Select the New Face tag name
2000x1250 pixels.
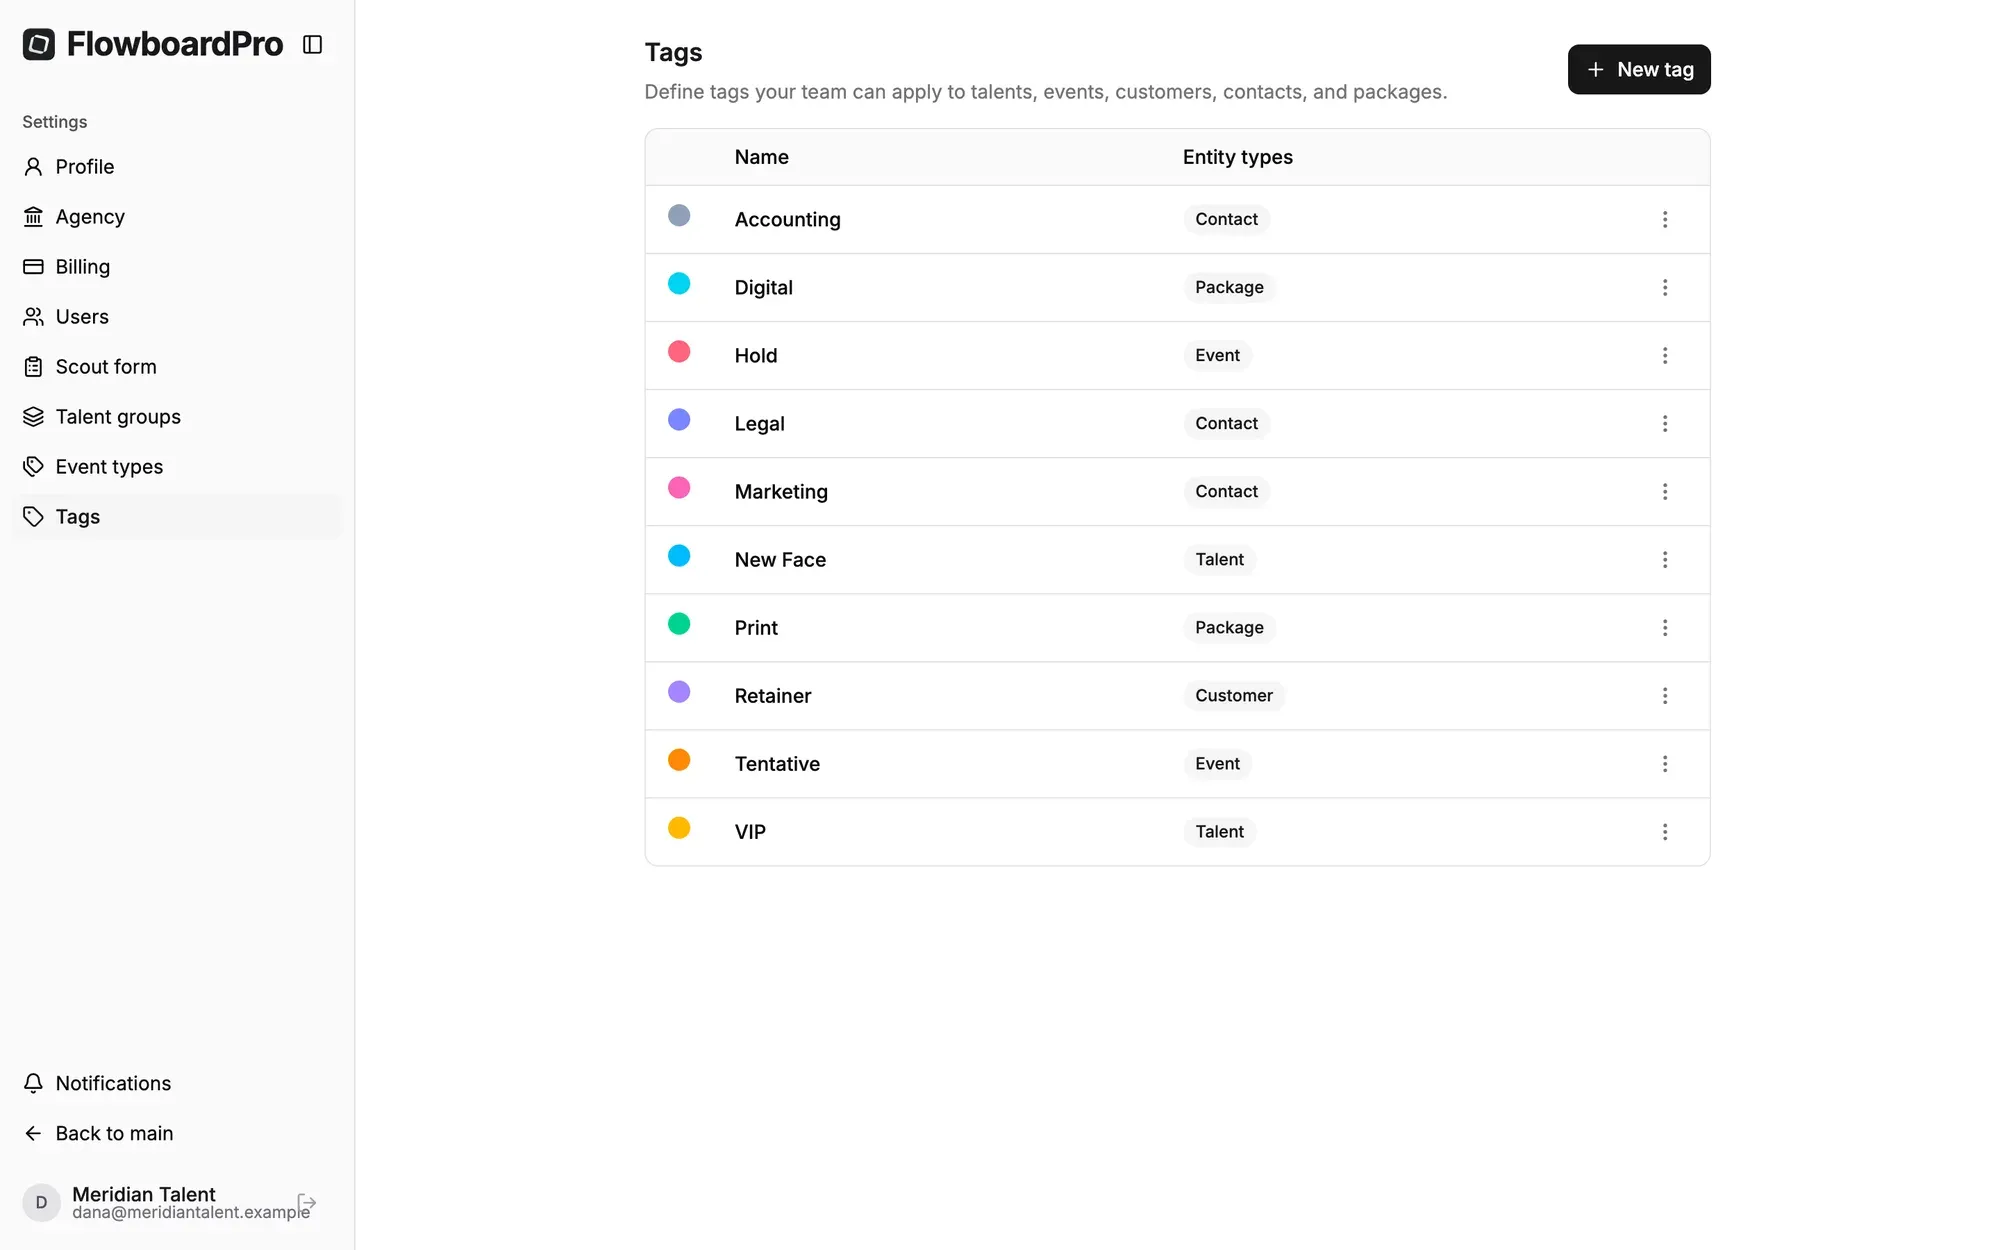[780, 559]
